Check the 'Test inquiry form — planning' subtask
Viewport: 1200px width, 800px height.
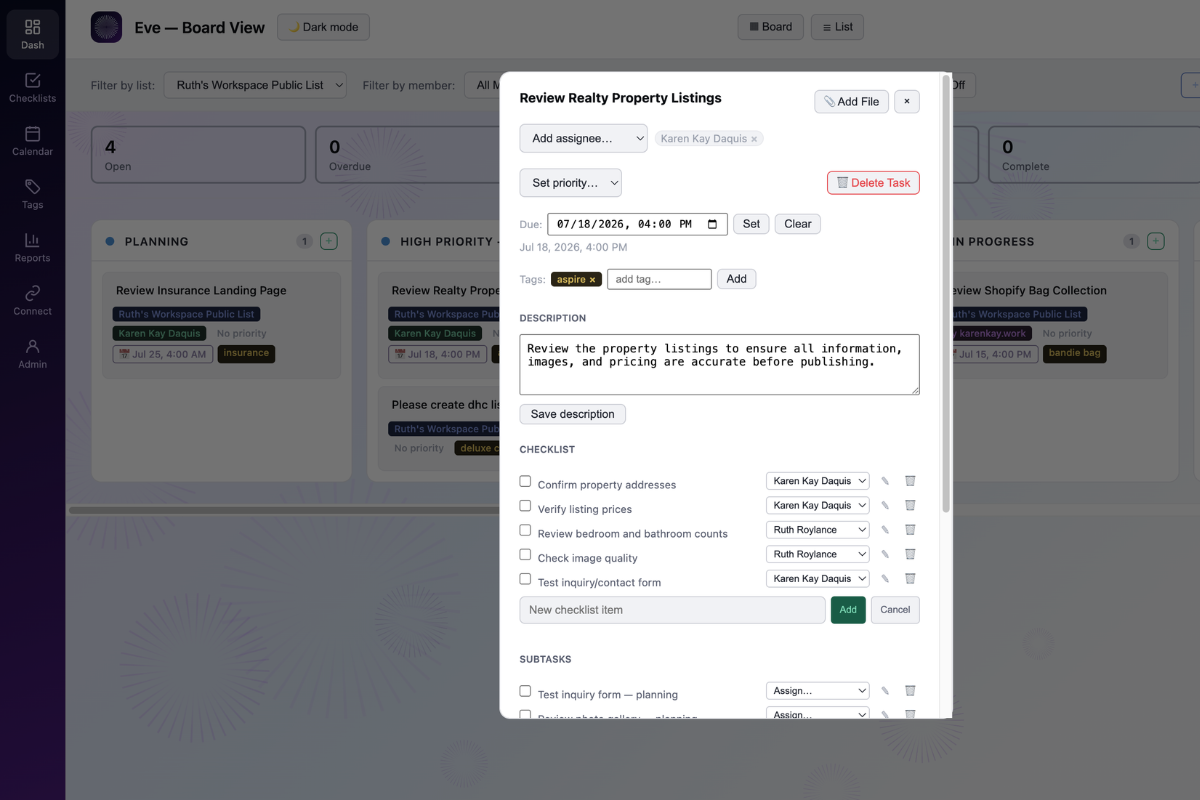525,690
